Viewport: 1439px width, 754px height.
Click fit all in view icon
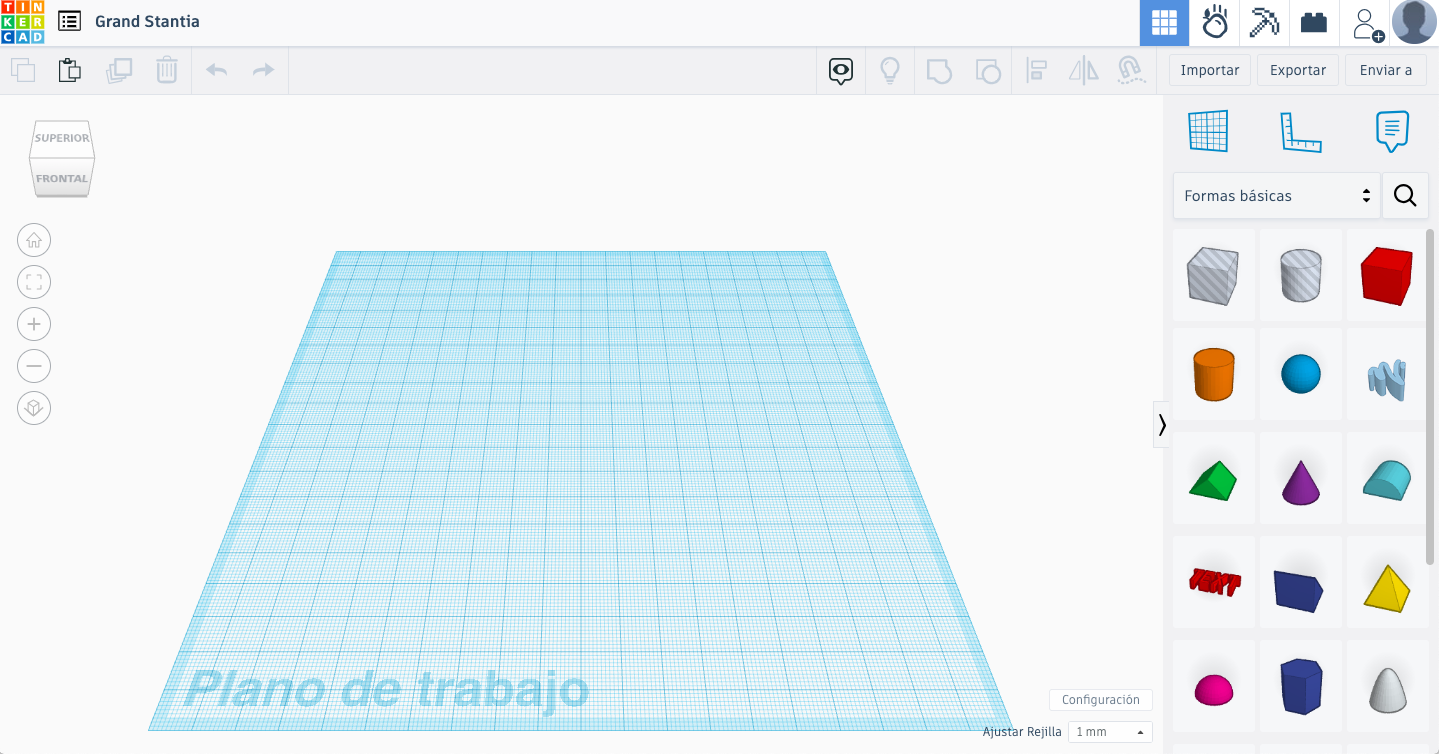(x=34, y=282)
